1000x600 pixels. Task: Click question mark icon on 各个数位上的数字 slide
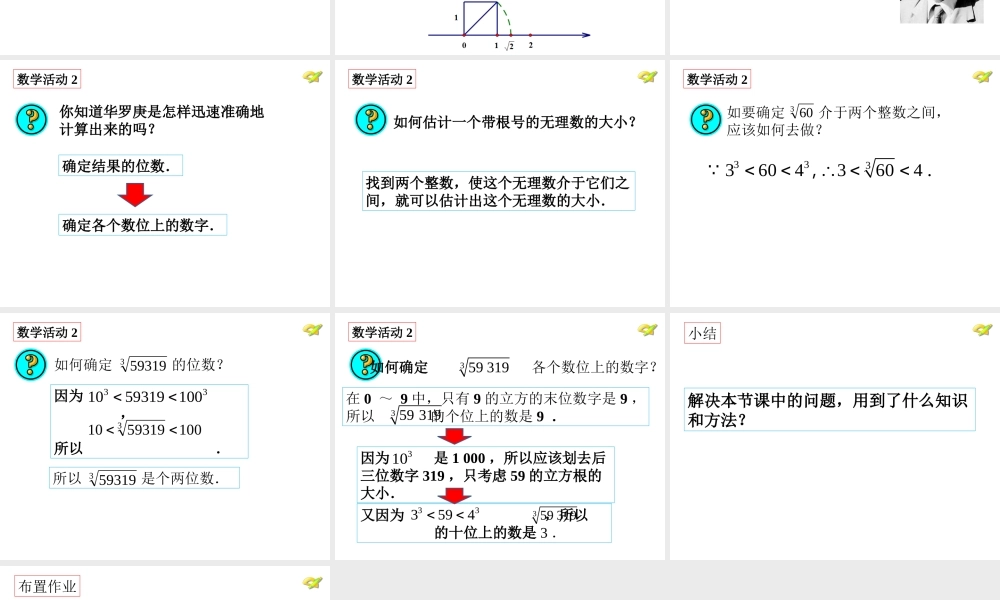(x=365, y=365)
